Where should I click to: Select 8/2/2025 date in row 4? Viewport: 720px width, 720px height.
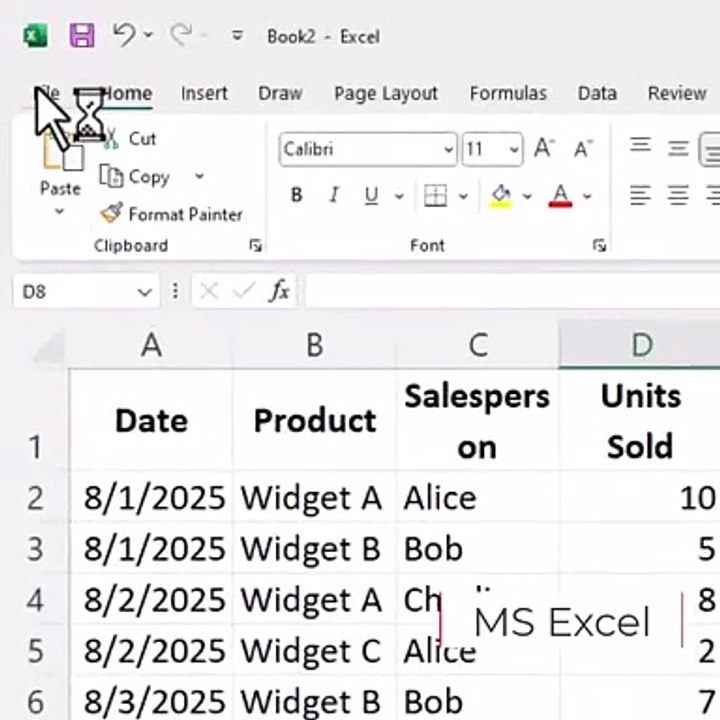coord(152,600)
